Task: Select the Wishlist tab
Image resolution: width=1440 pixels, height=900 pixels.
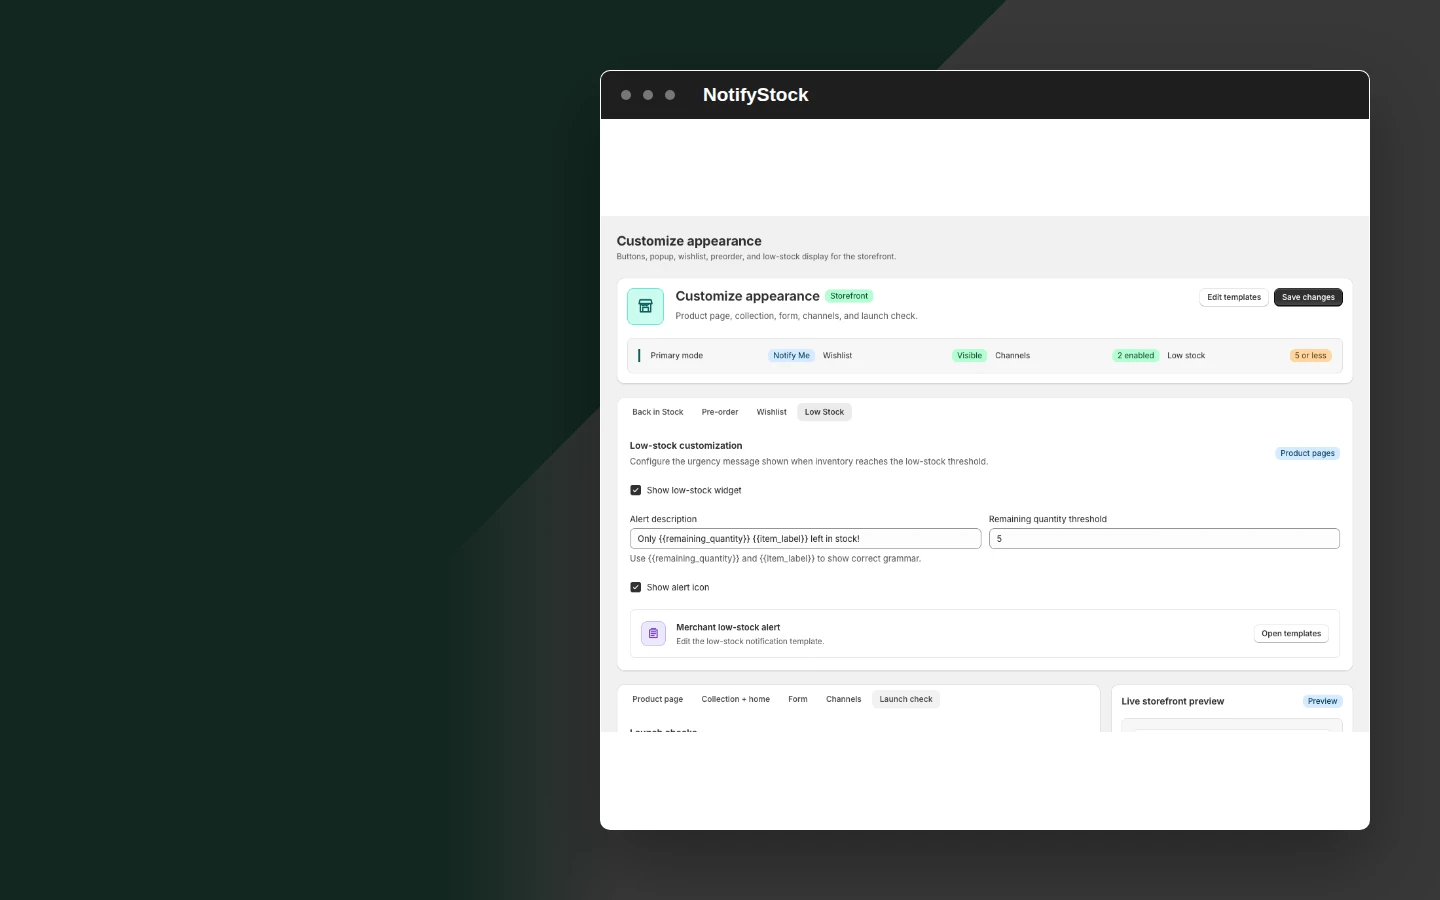Action: pos(771,412)
